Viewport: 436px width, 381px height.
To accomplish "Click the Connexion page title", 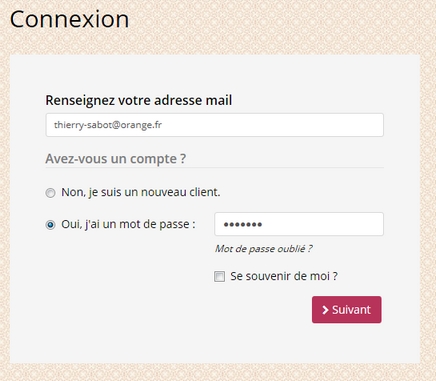I will [x=69, y=19].
